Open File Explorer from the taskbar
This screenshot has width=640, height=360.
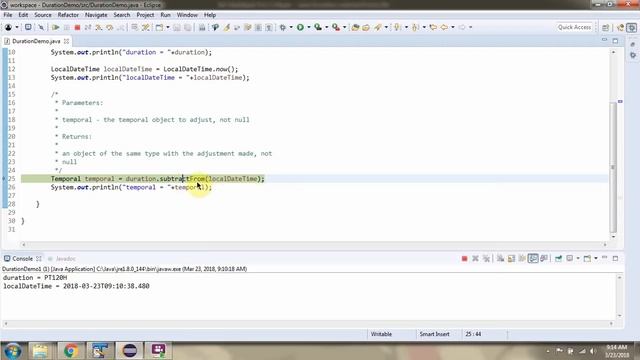[40, 351]
